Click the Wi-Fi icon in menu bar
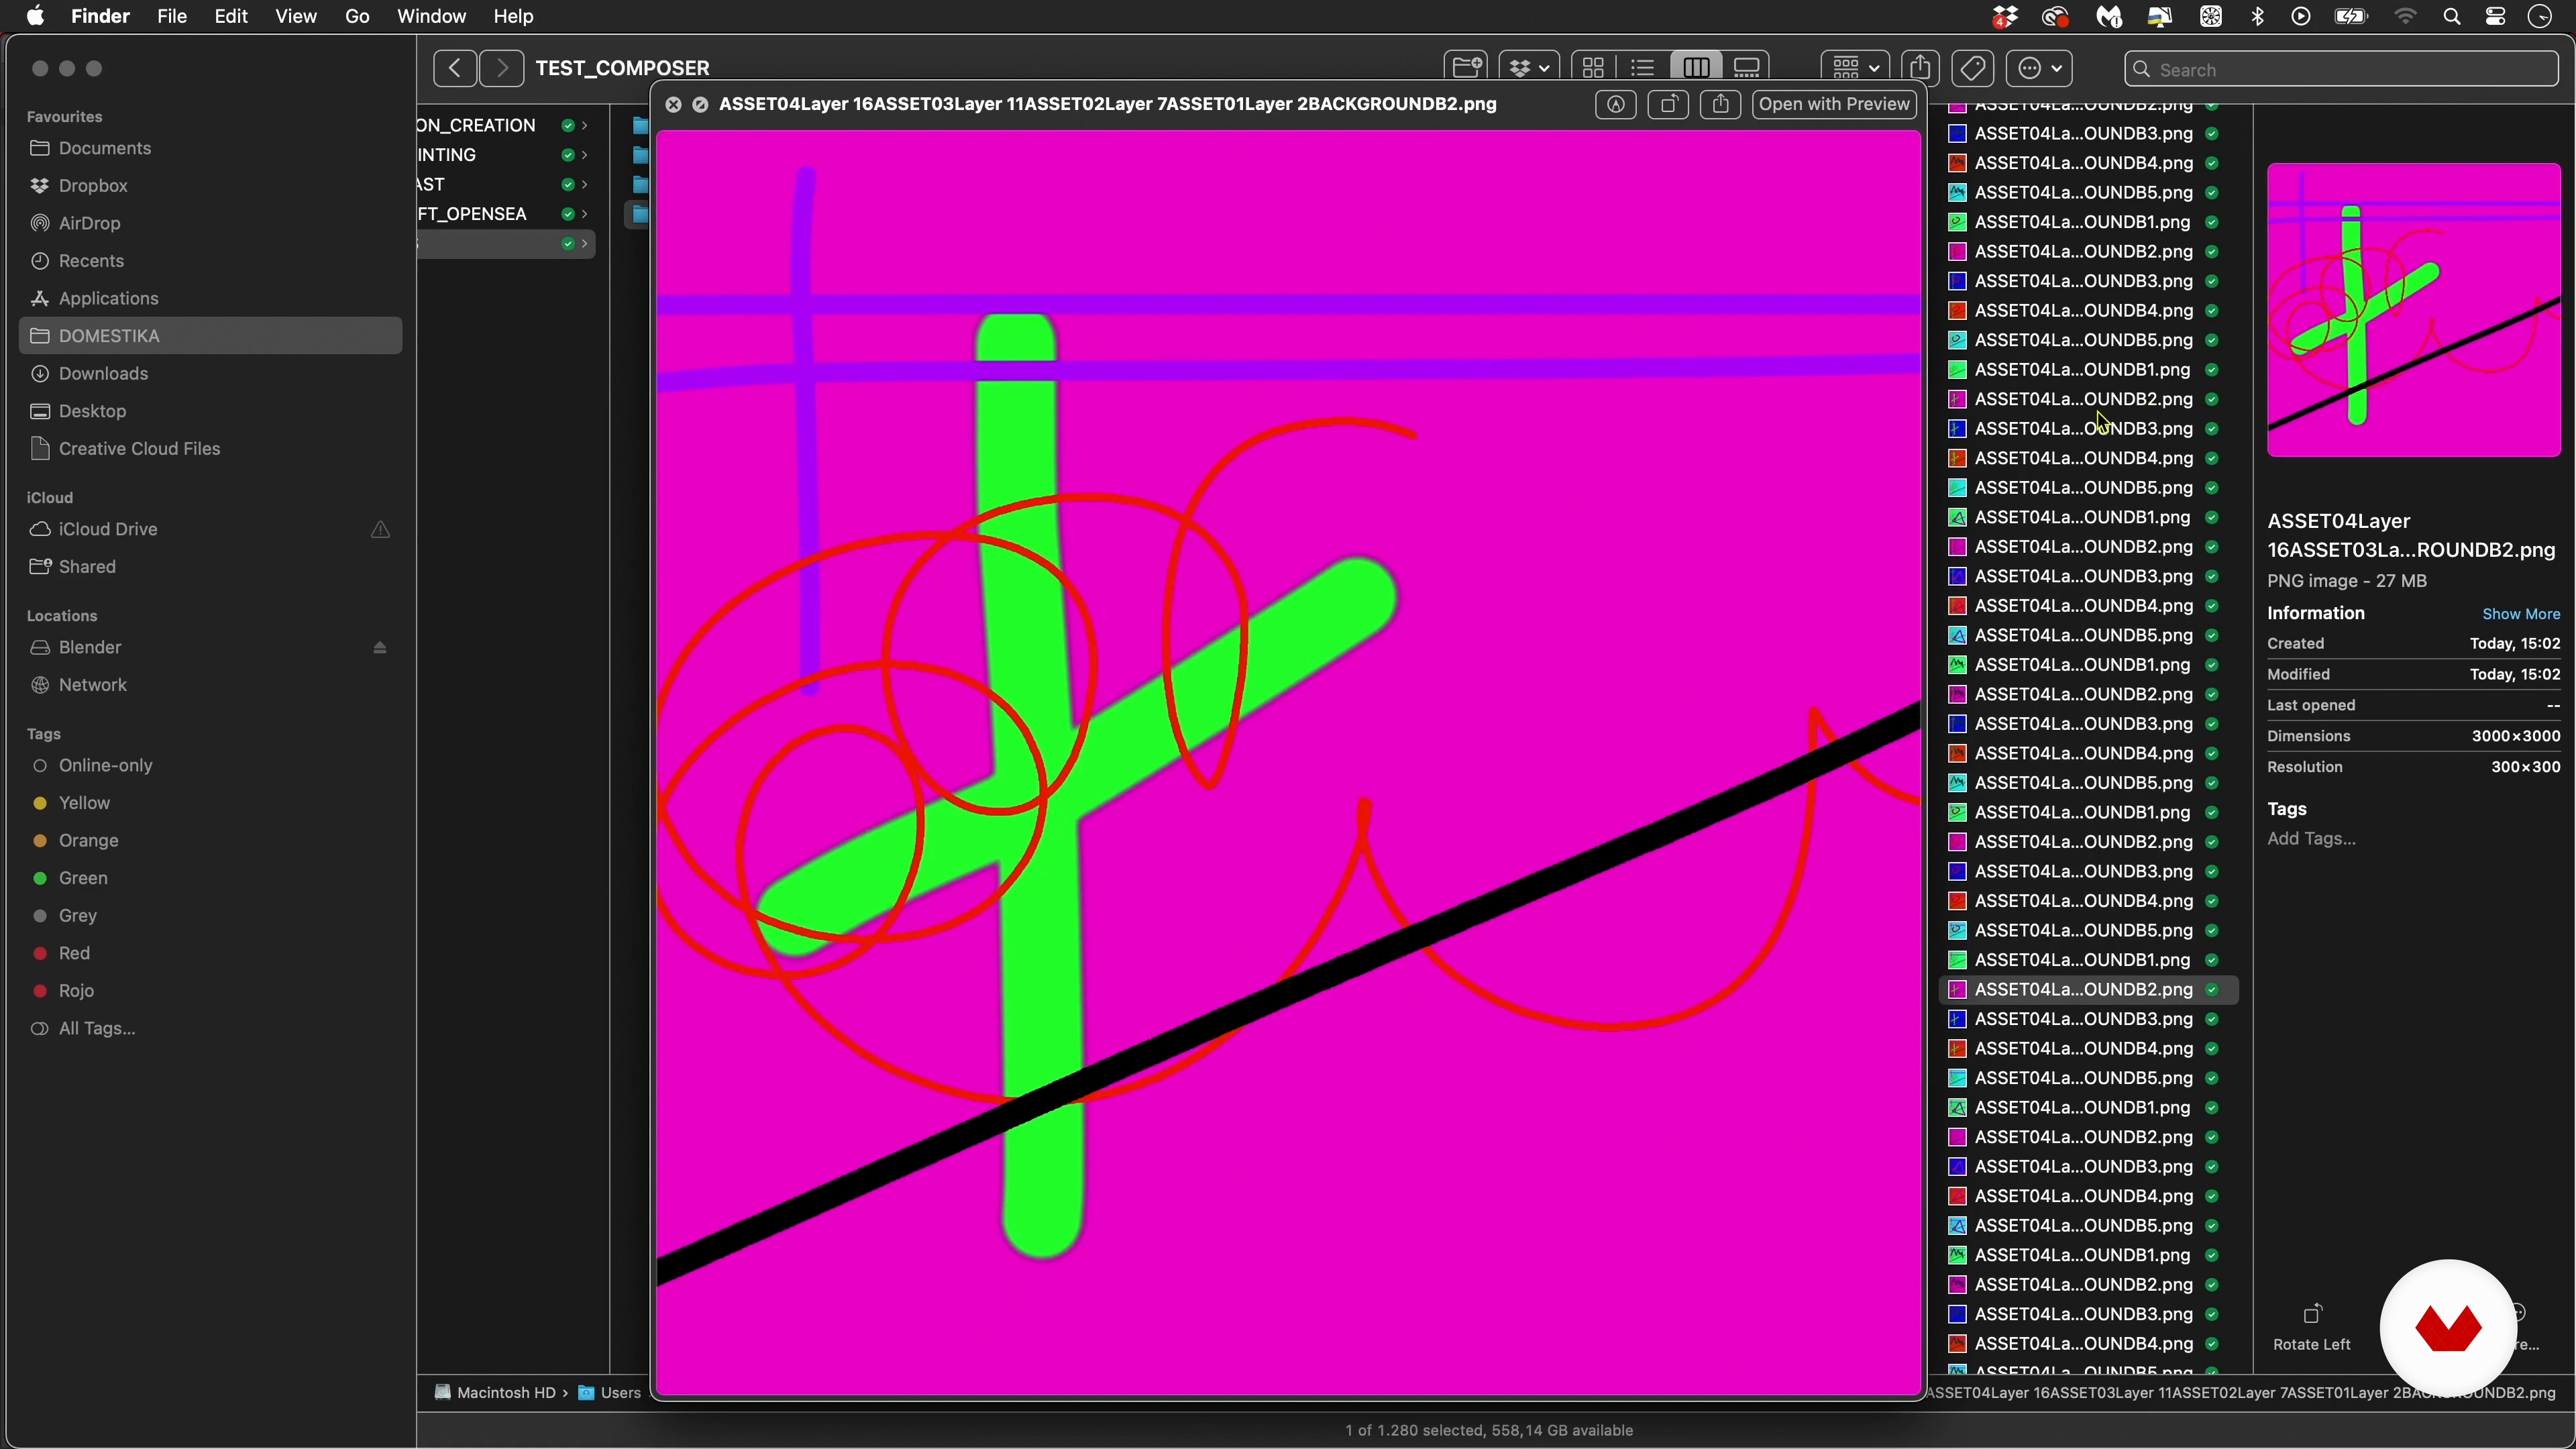Viewport: 2576px width, 1449px height. (x=2405, y=17)
